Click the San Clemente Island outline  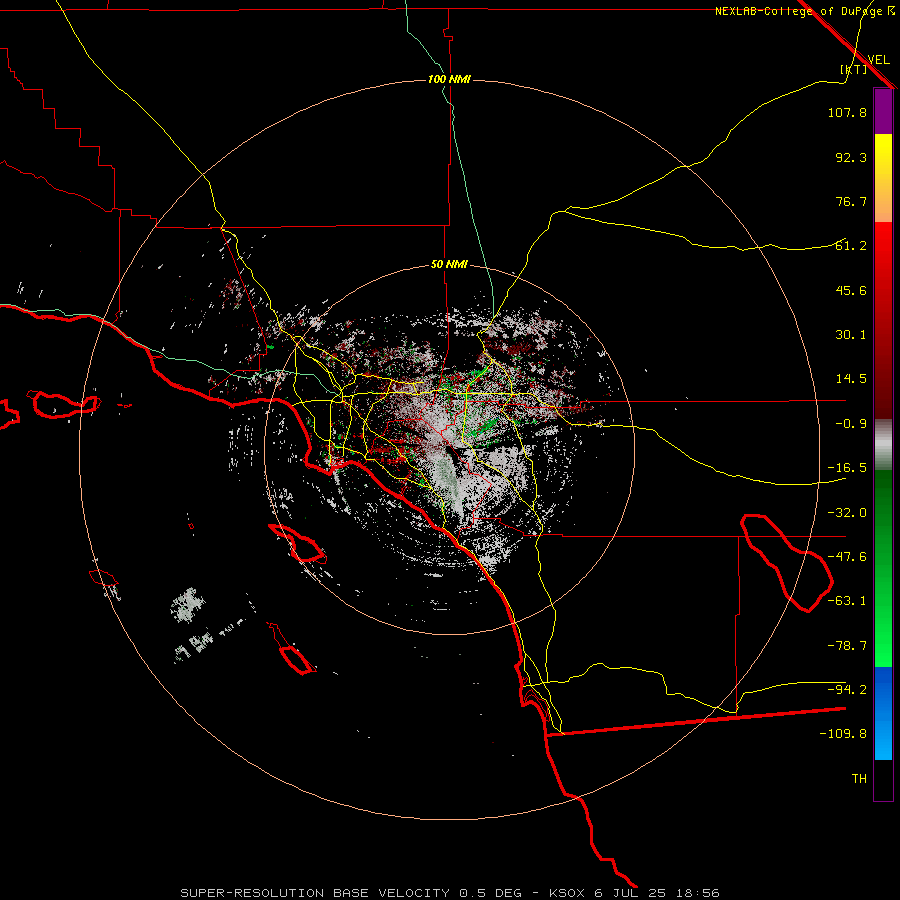click(x=291, y=649)
